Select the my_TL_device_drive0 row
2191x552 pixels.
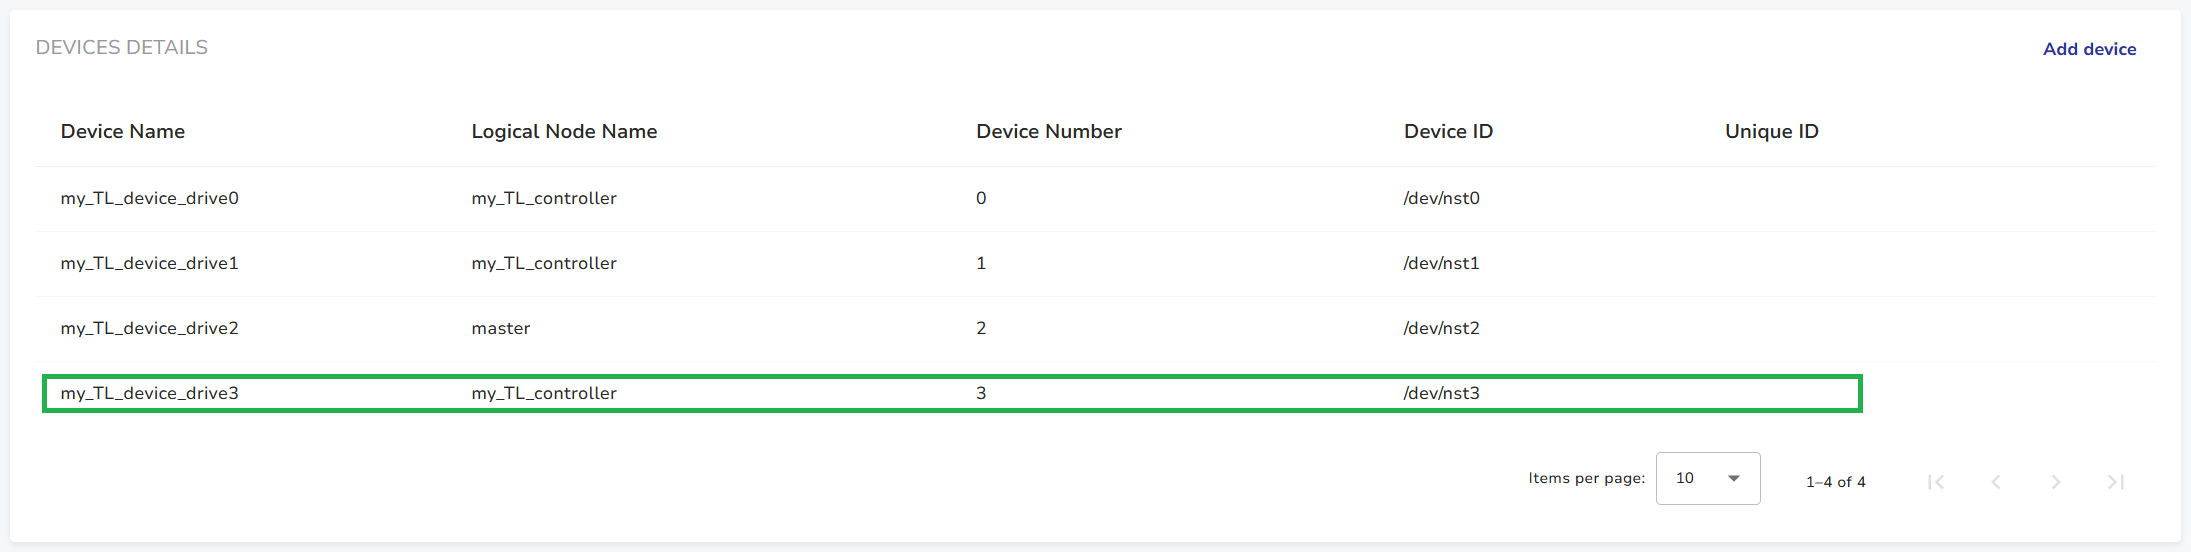[x=150, y=198]
